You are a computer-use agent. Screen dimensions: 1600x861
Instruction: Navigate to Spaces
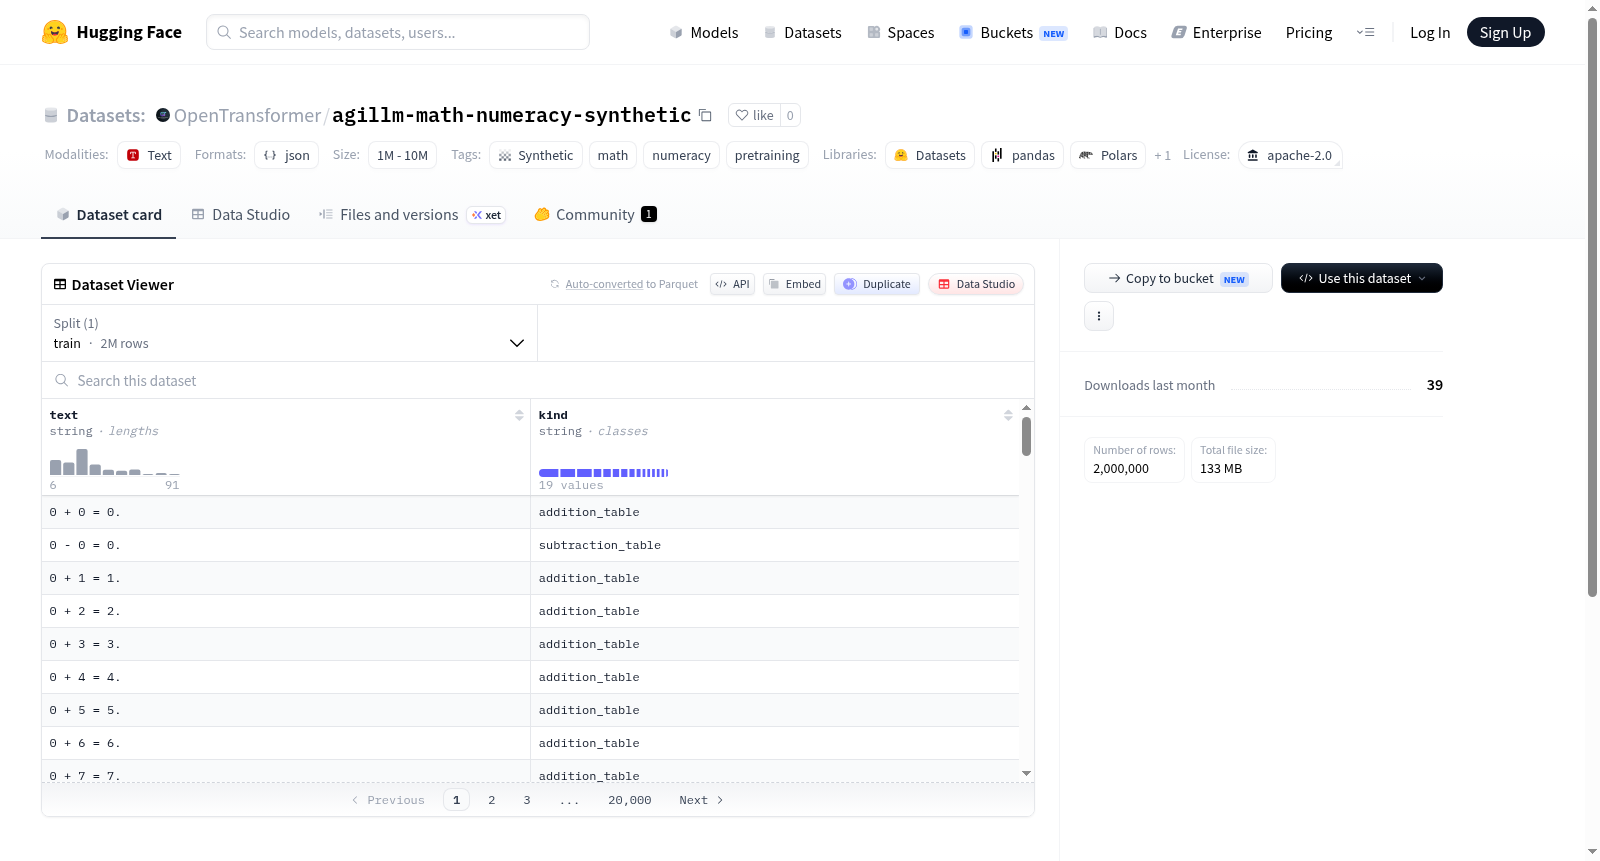(901, 32)
